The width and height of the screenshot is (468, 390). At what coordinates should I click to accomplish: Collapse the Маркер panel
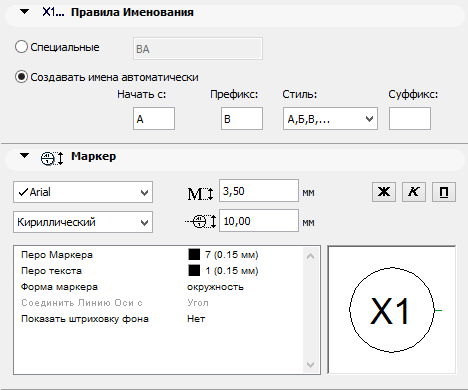pyautogui.click(x=24, y=155)
